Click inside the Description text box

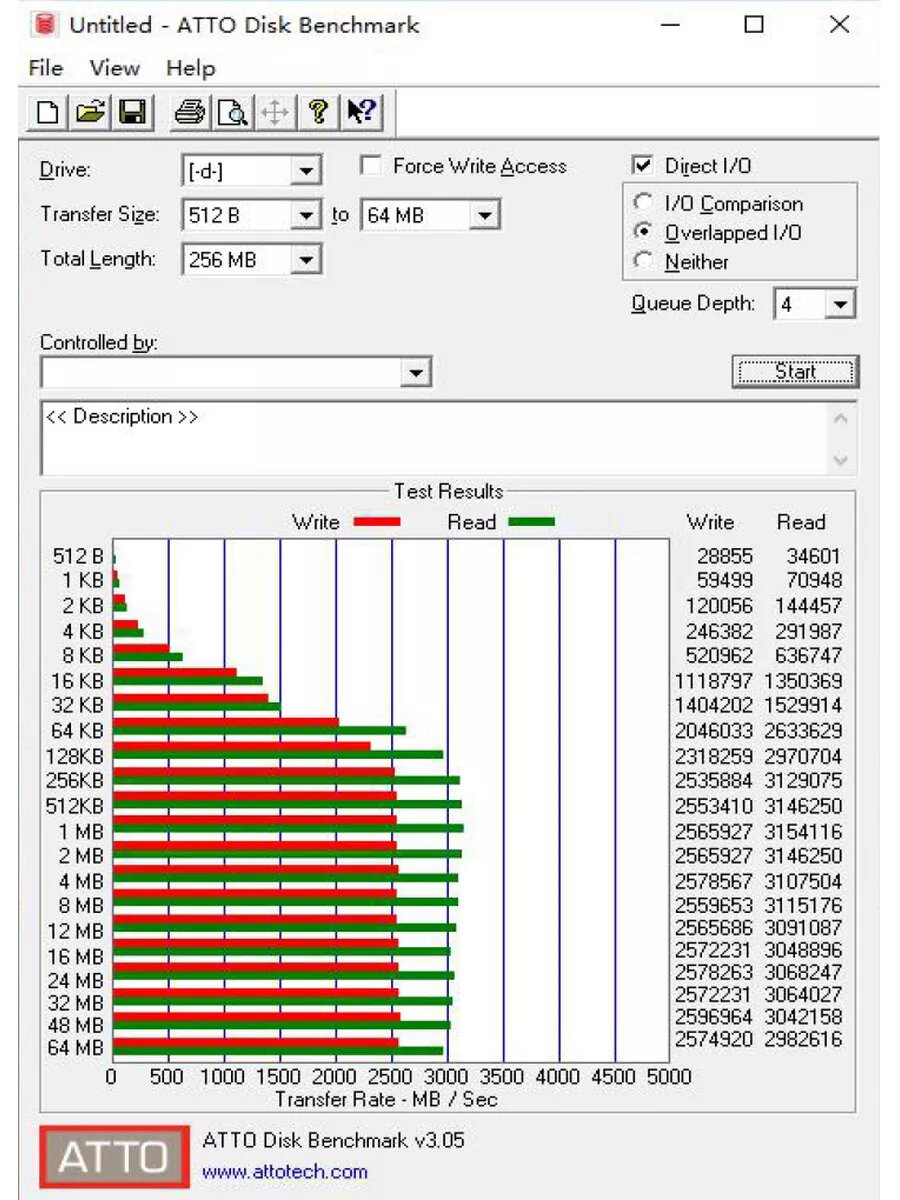[x=435, y=438]
